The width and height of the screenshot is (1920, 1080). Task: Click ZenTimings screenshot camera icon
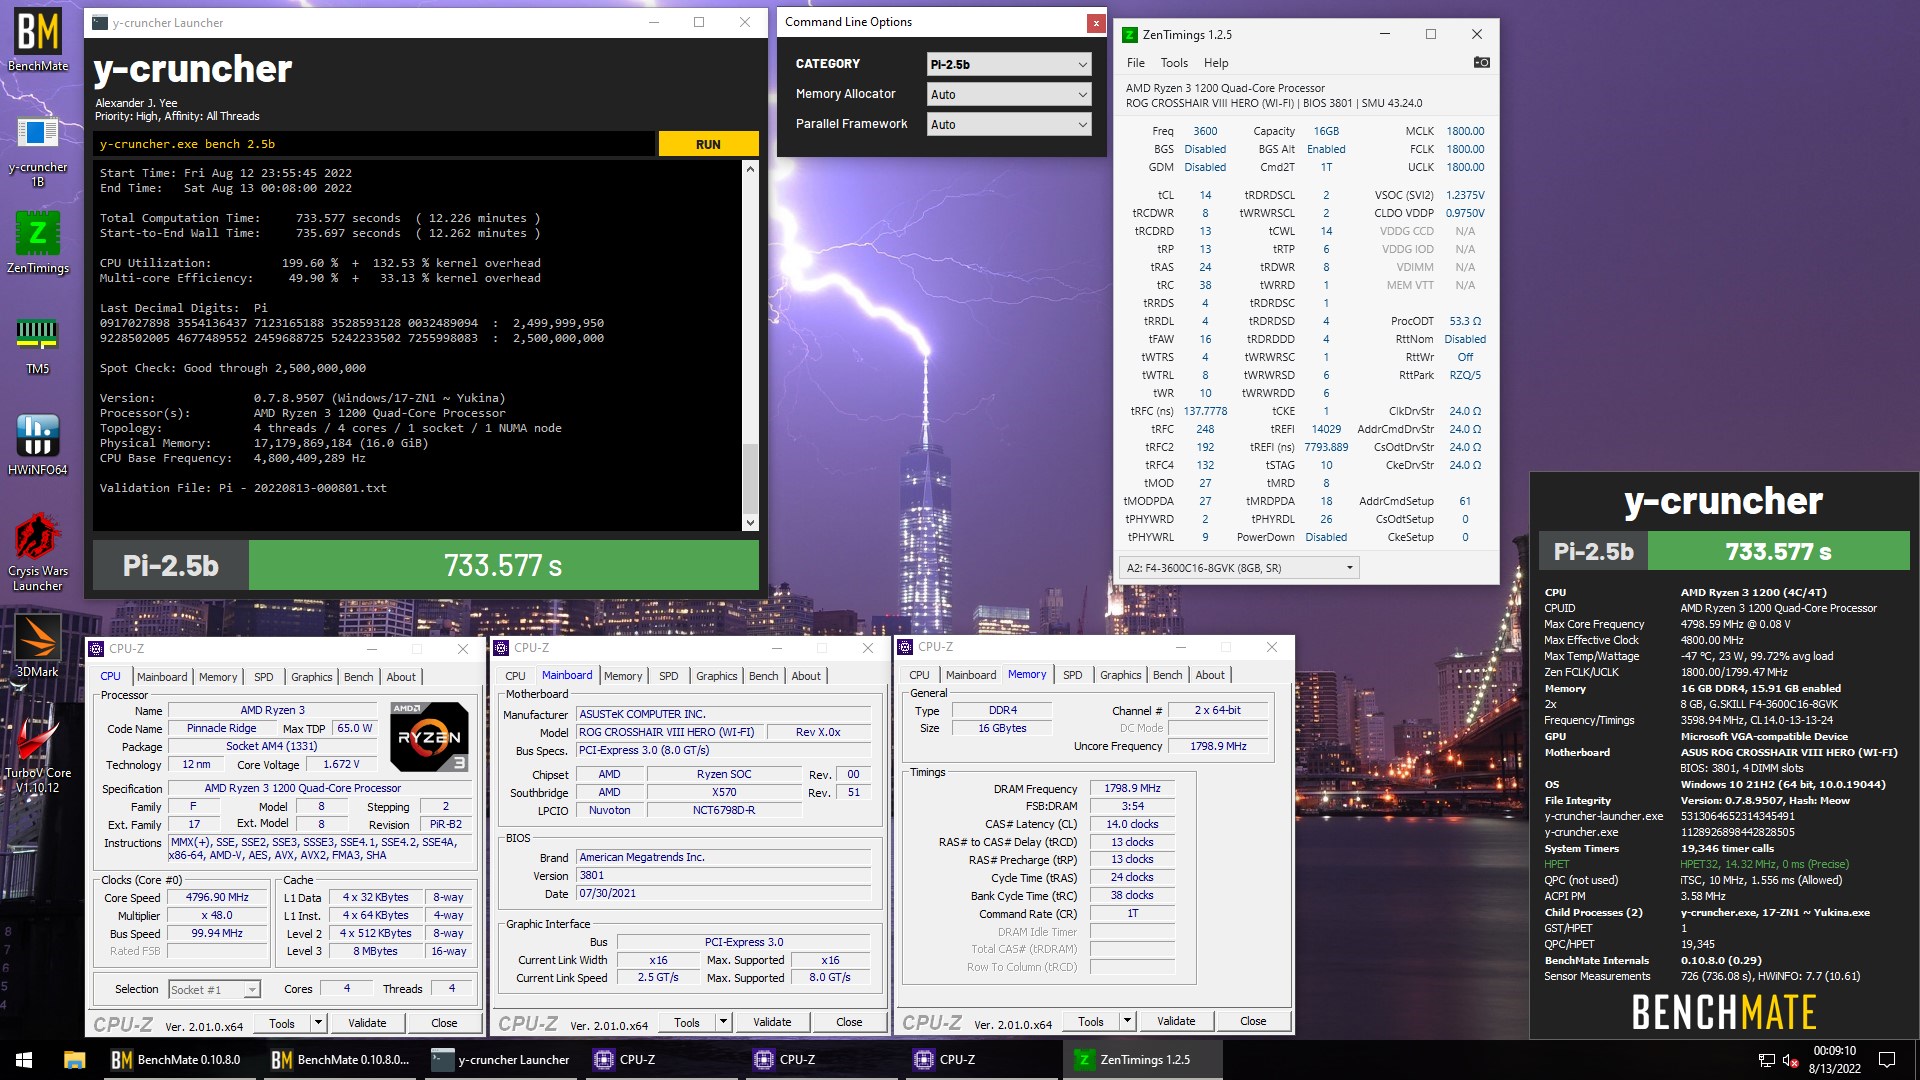(1481, 62)
